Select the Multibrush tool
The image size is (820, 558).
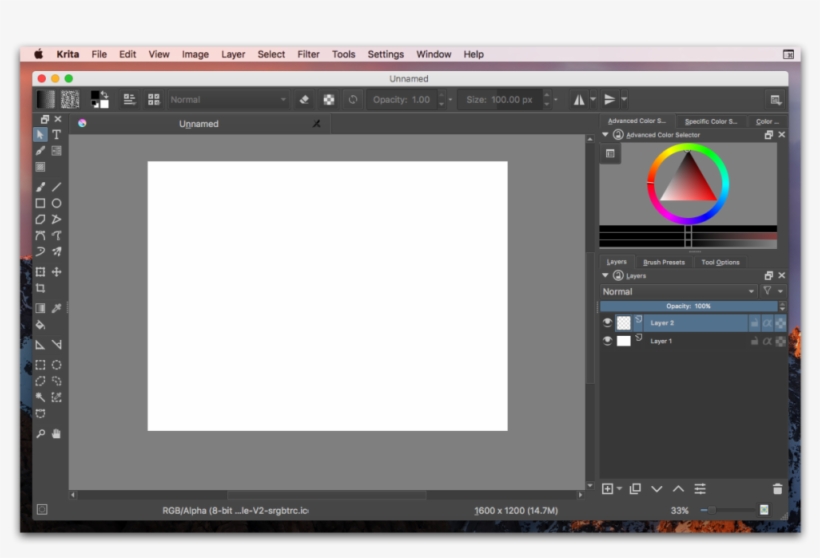point(56,252)
